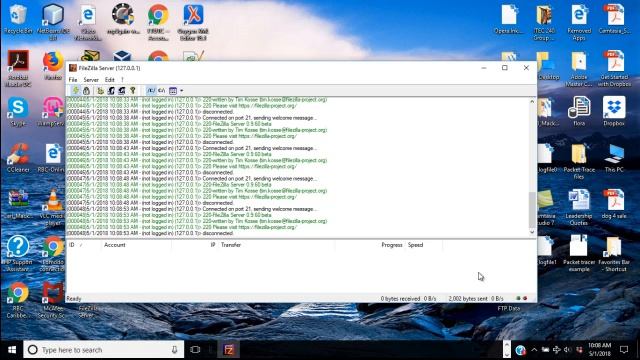Open the Action Center notifications icon

(624, 350)
